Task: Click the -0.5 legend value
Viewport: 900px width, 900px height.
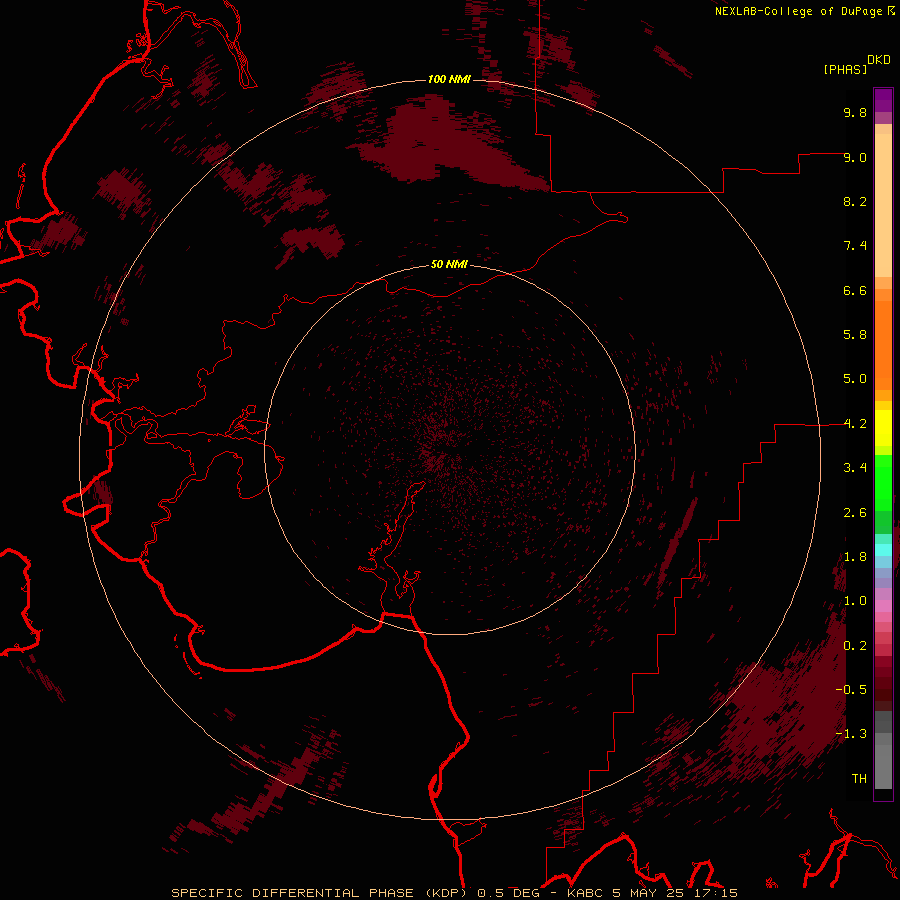Action: pyautogui.click(x=851, y=690)
